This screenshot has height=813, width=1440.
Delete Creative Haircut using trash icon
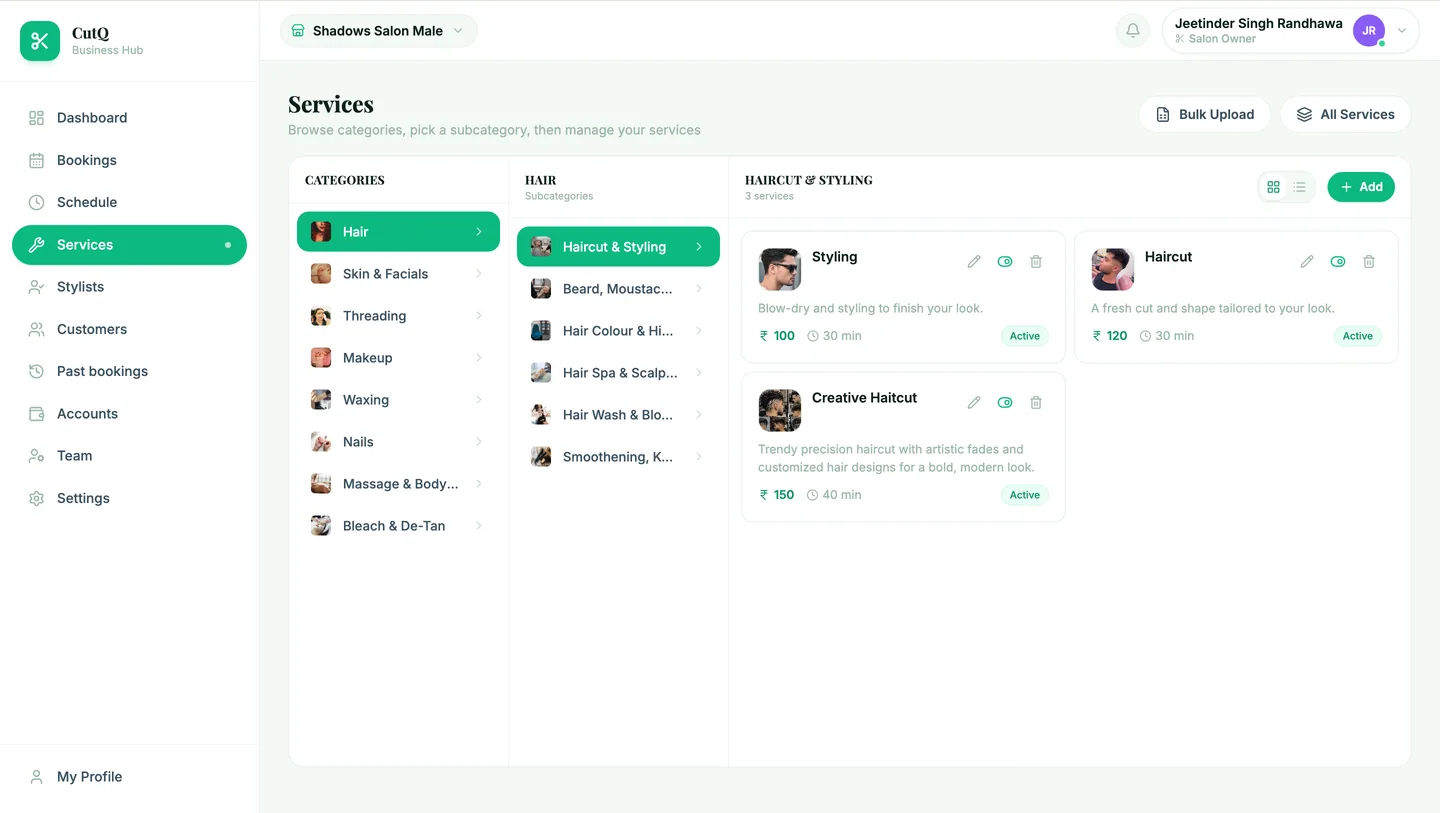pos(1036,403)
